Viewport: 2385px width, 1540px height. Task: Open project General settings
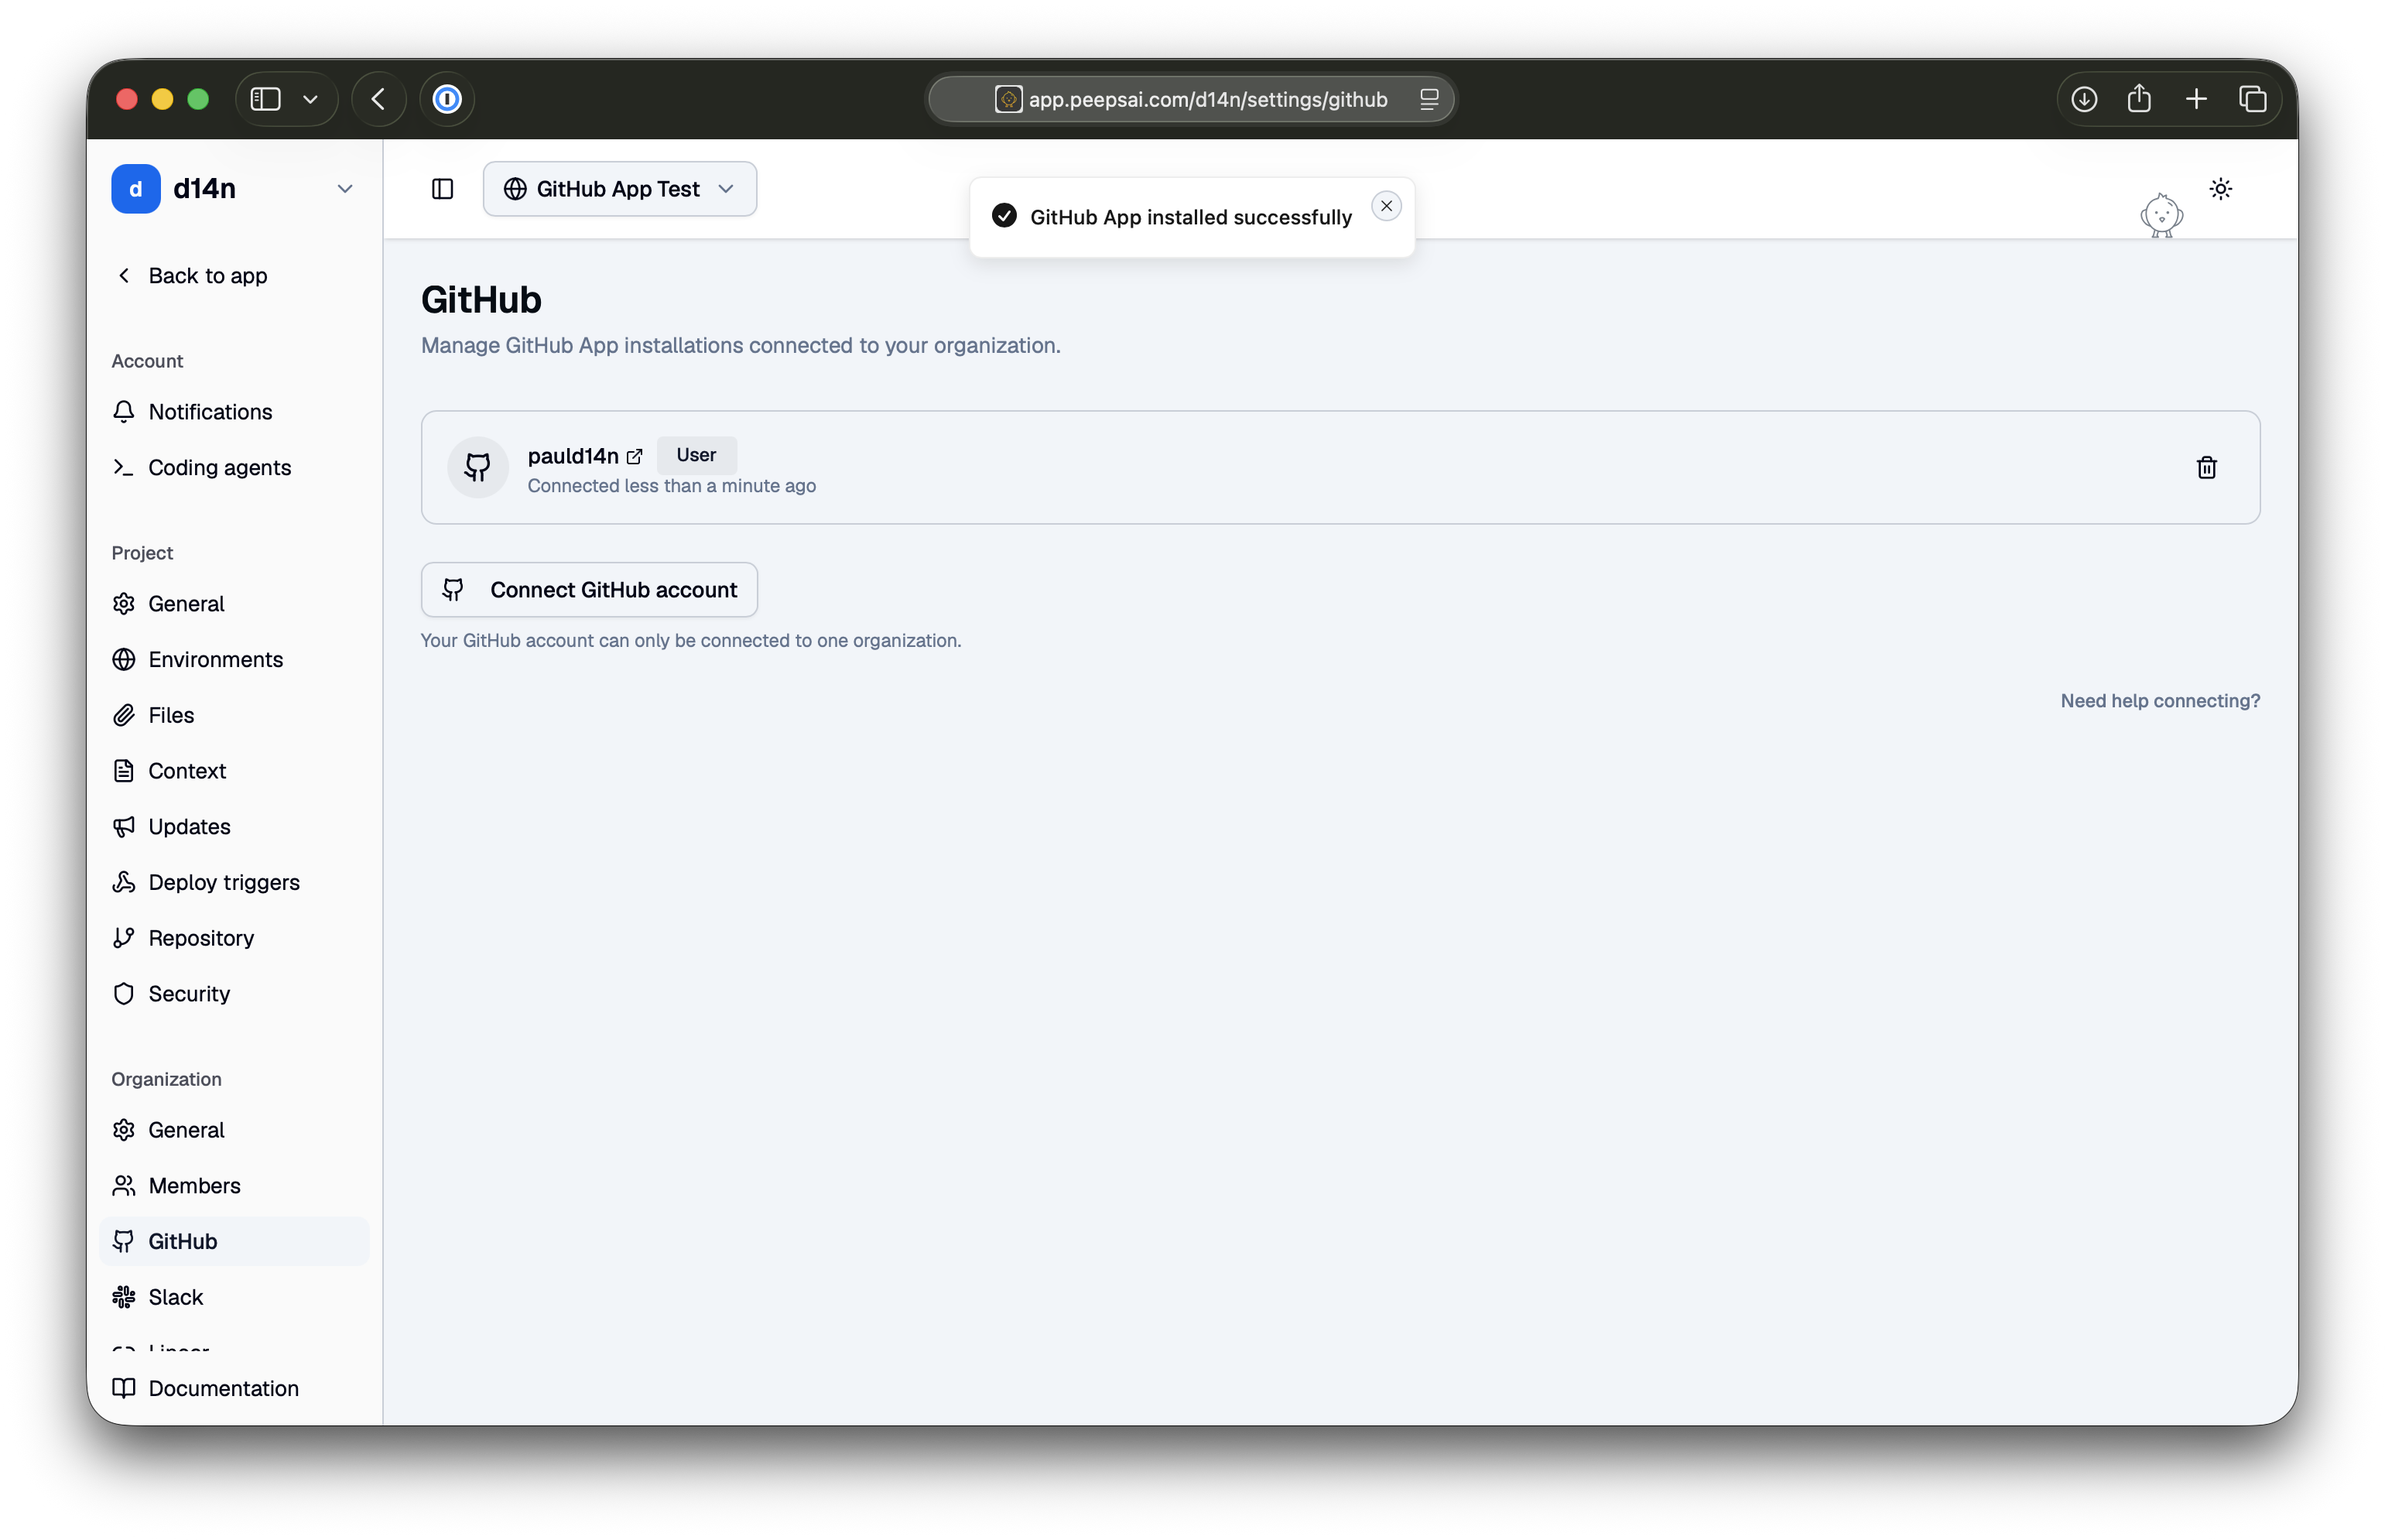click(235, 604)
